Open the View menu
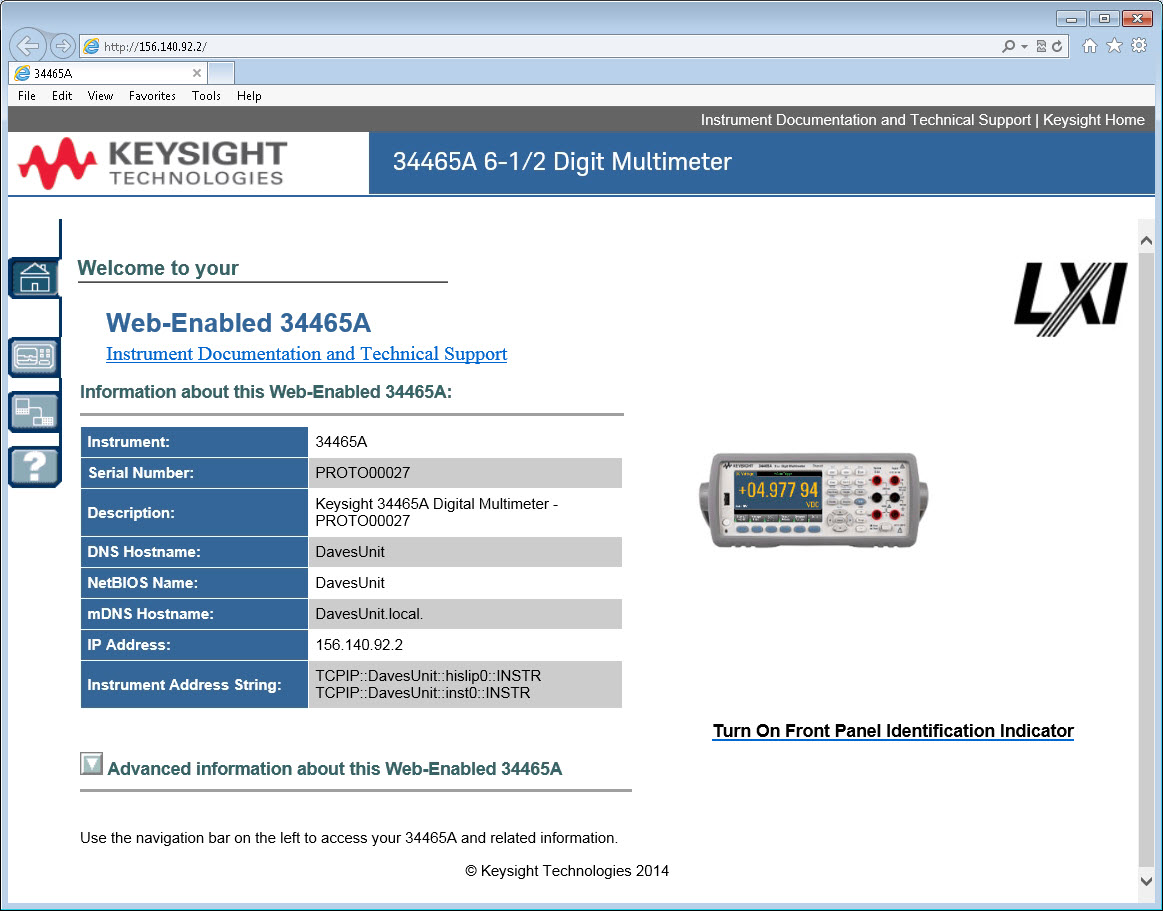1163x911 pixels. tap(100, 96)
